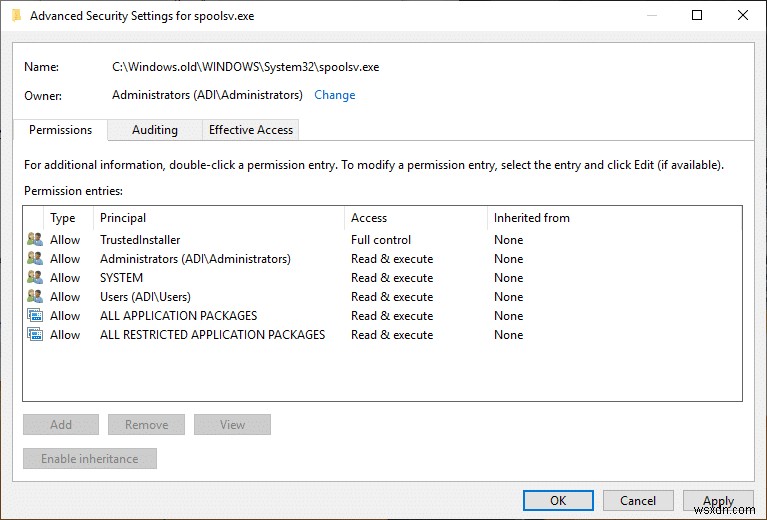
Task: Click the TrustedInstaller entry's user icon
Action: click(x=35, y=240)
